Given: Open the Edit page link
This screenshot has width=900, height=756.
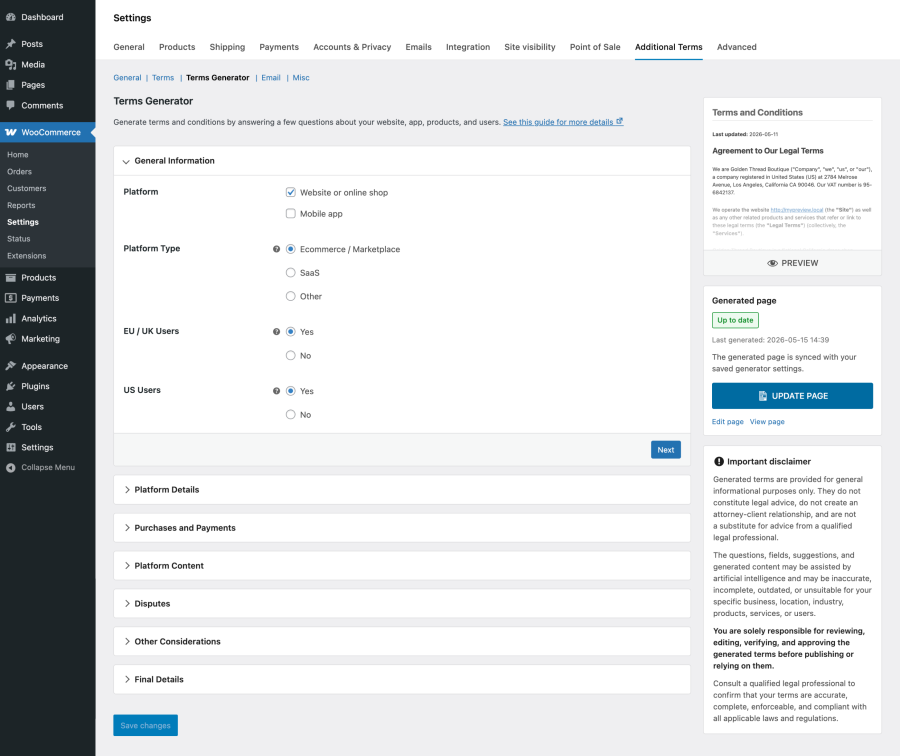Looking at the screenshot, I should [x=727, y=422].
